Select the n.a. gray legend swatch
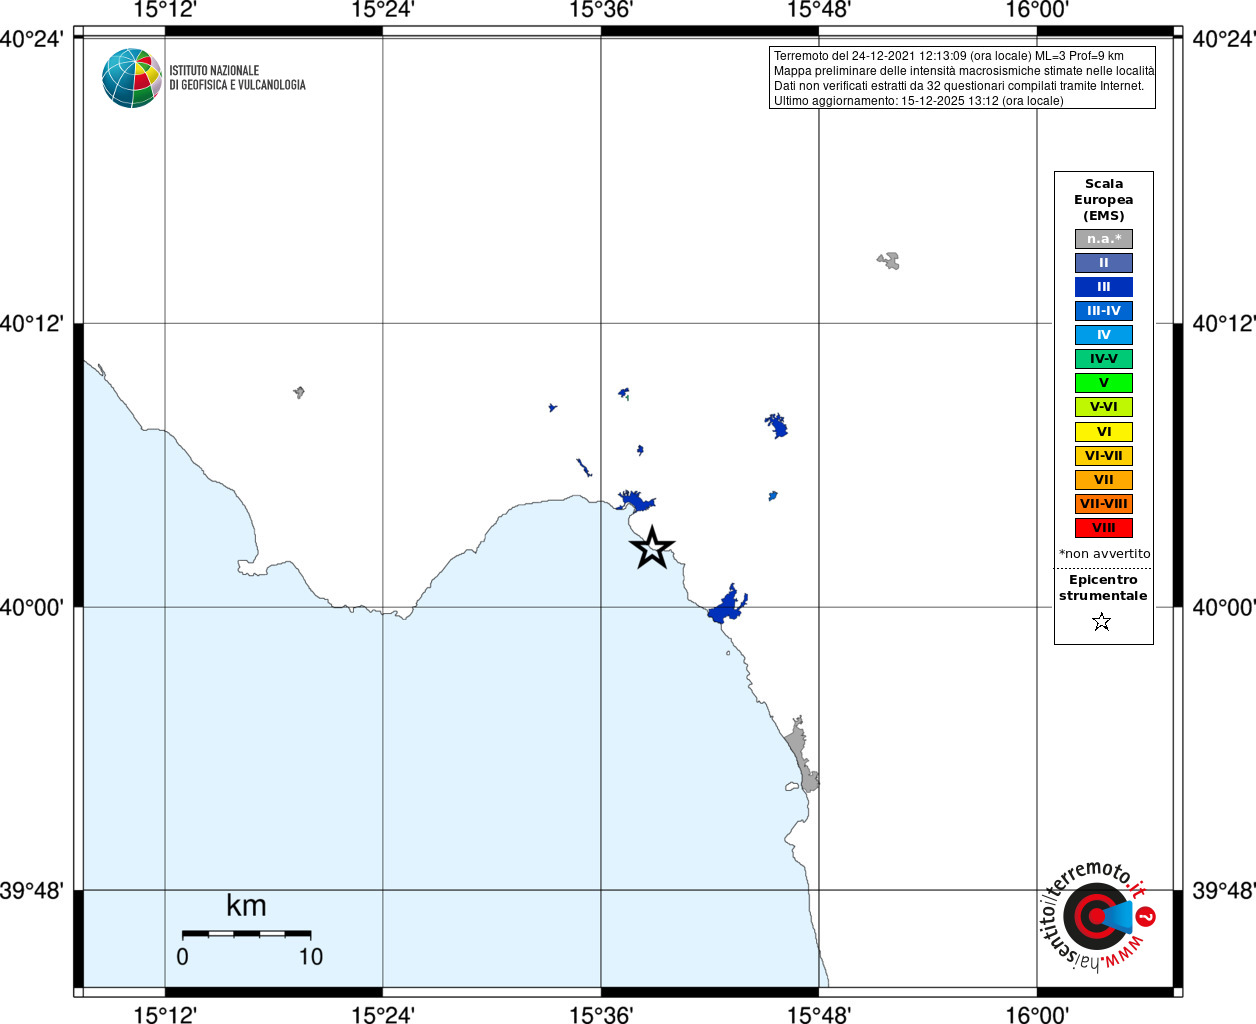The height and width of the screenshot is (1024, 1256). click(x=1104, y=239)
